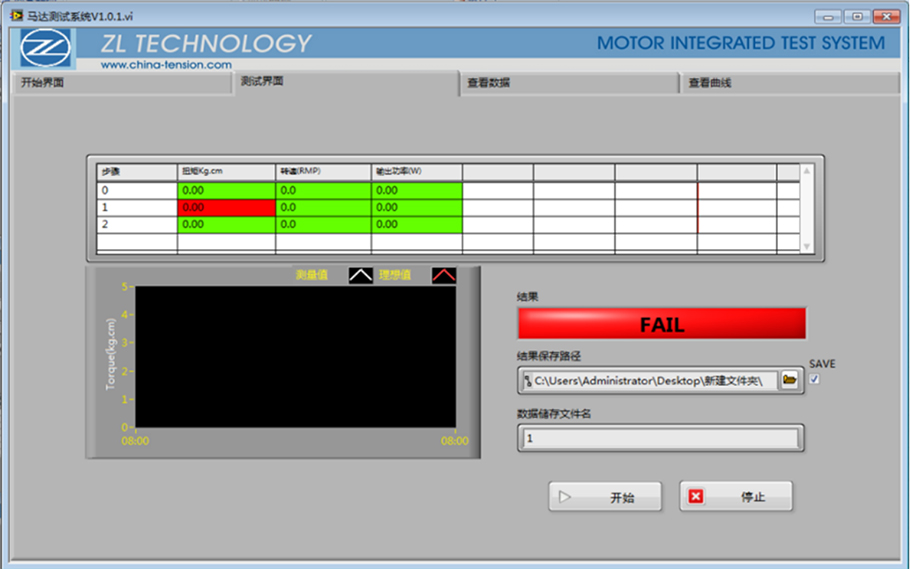The height and width of the screenshot is (569, 910).
Task: Select the red torque cell in step 1
Action: pyautogui.click(x=226, y=207)
